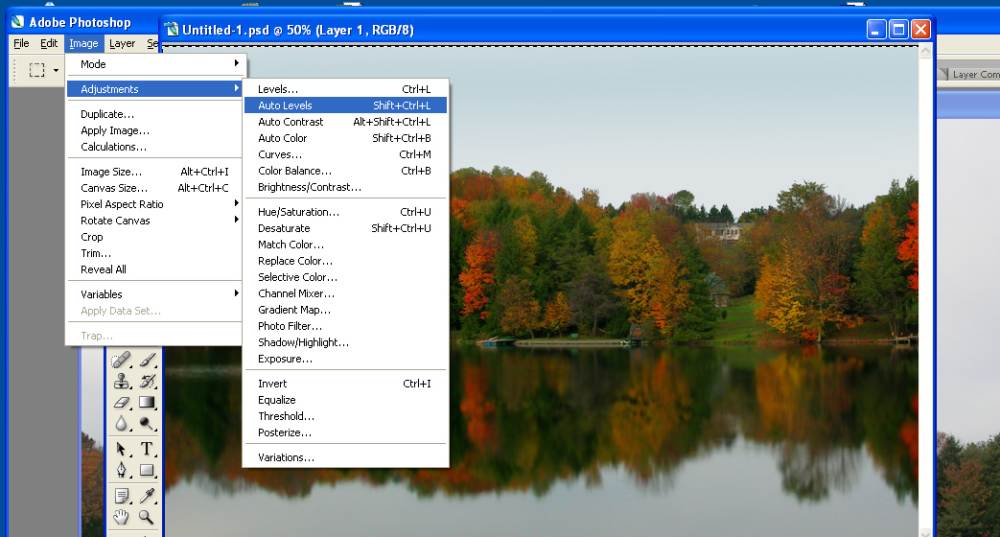Select the Eraser tool
This screenshot has width=1000, height=537.
tap(121, 403)
